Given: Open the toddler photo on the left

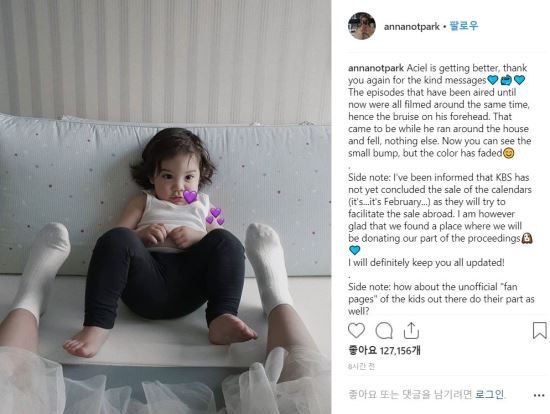Looking at the screenshot, I should click(x=166, y=207).
